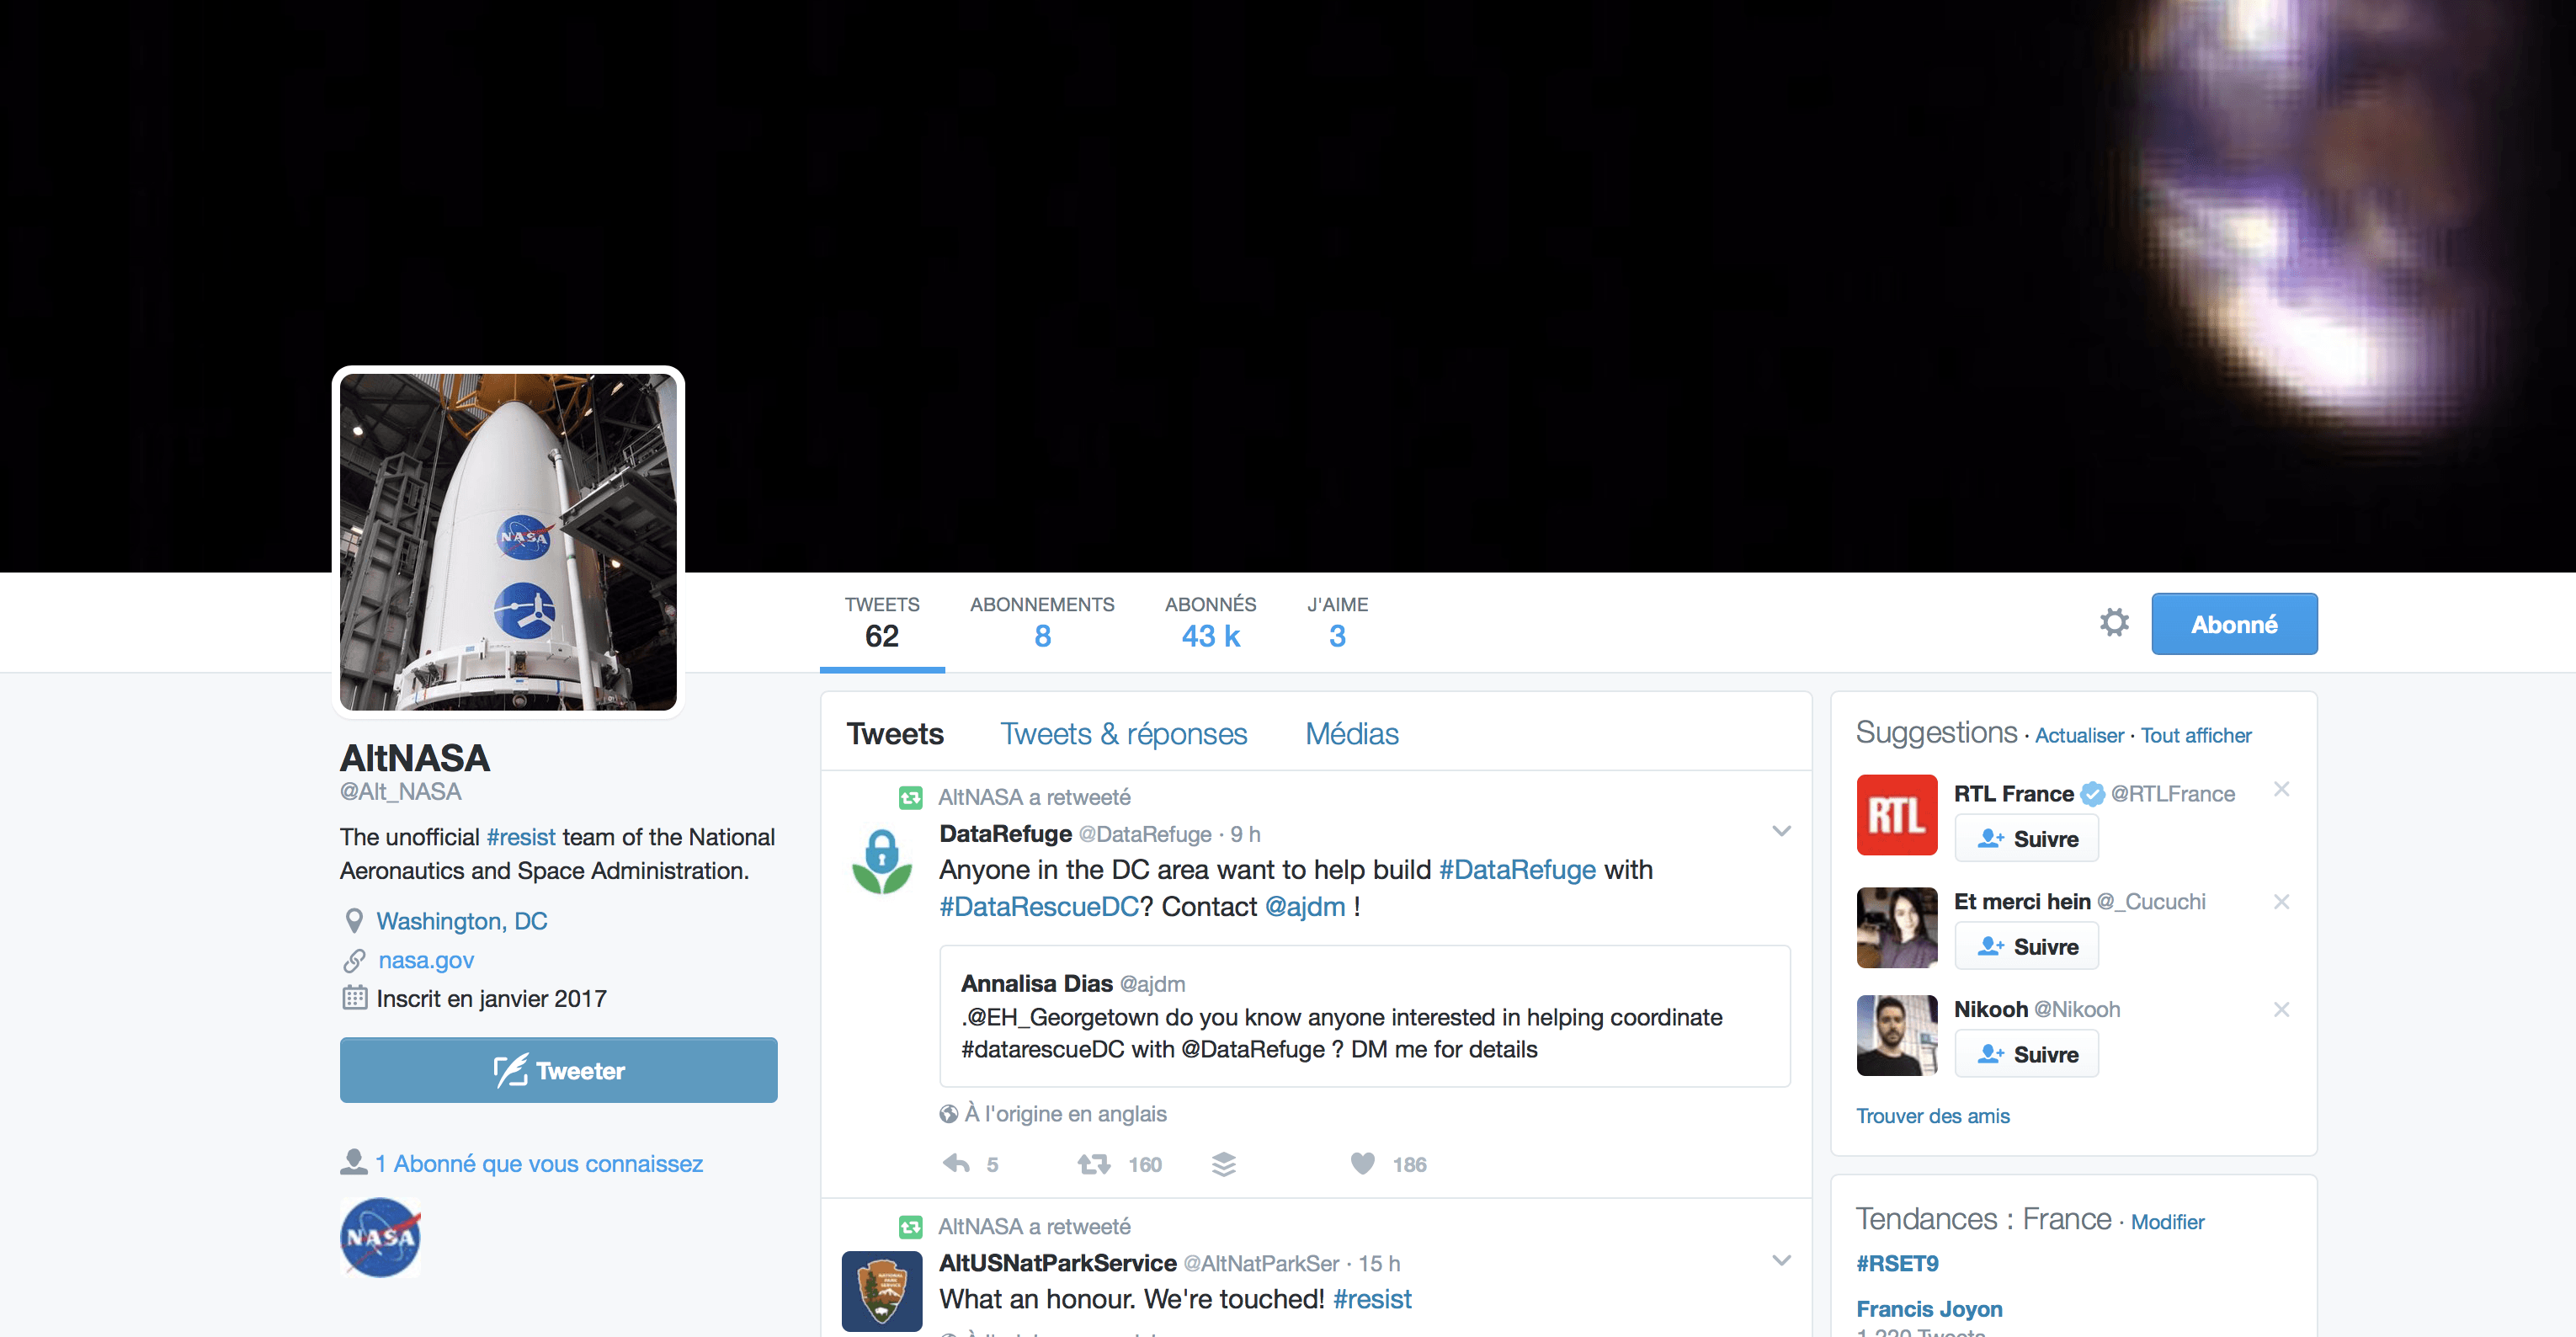Viewport: 2576px width, 1337px height.
Task: Like the DataRefuge tweet with the heart icon
Action: (1362, 1163)
